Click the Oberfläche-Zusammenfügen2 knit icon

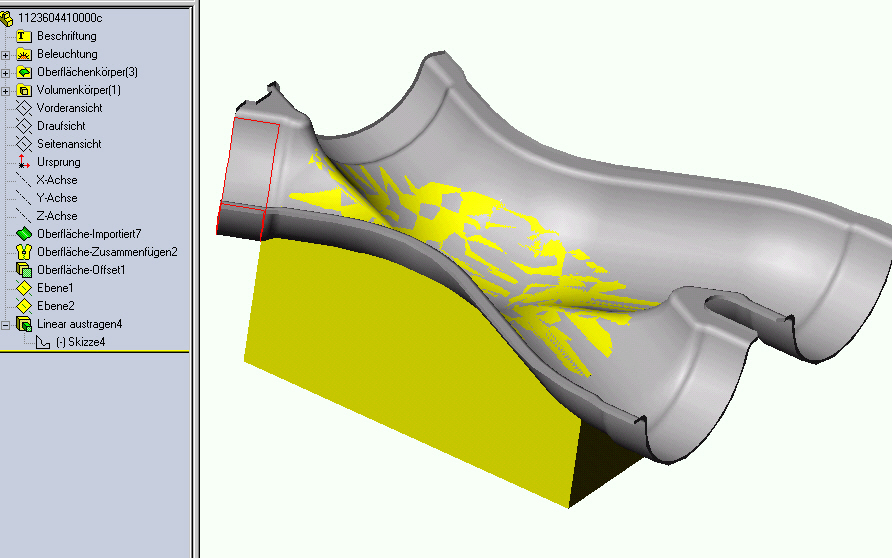[23, 252]
